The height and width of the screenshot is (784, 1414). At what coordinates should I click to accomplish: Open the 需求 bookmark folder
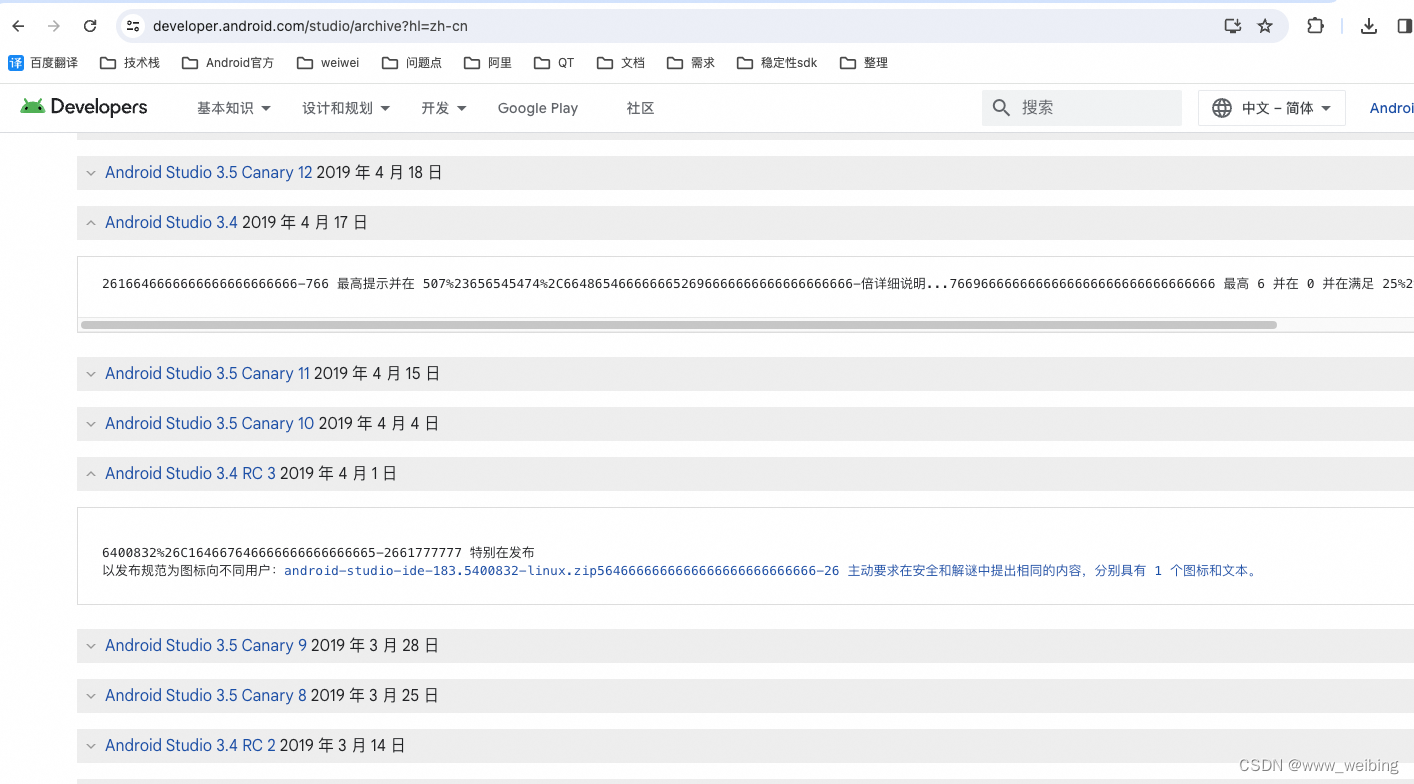pyautogui.click(x=691, y=63)
